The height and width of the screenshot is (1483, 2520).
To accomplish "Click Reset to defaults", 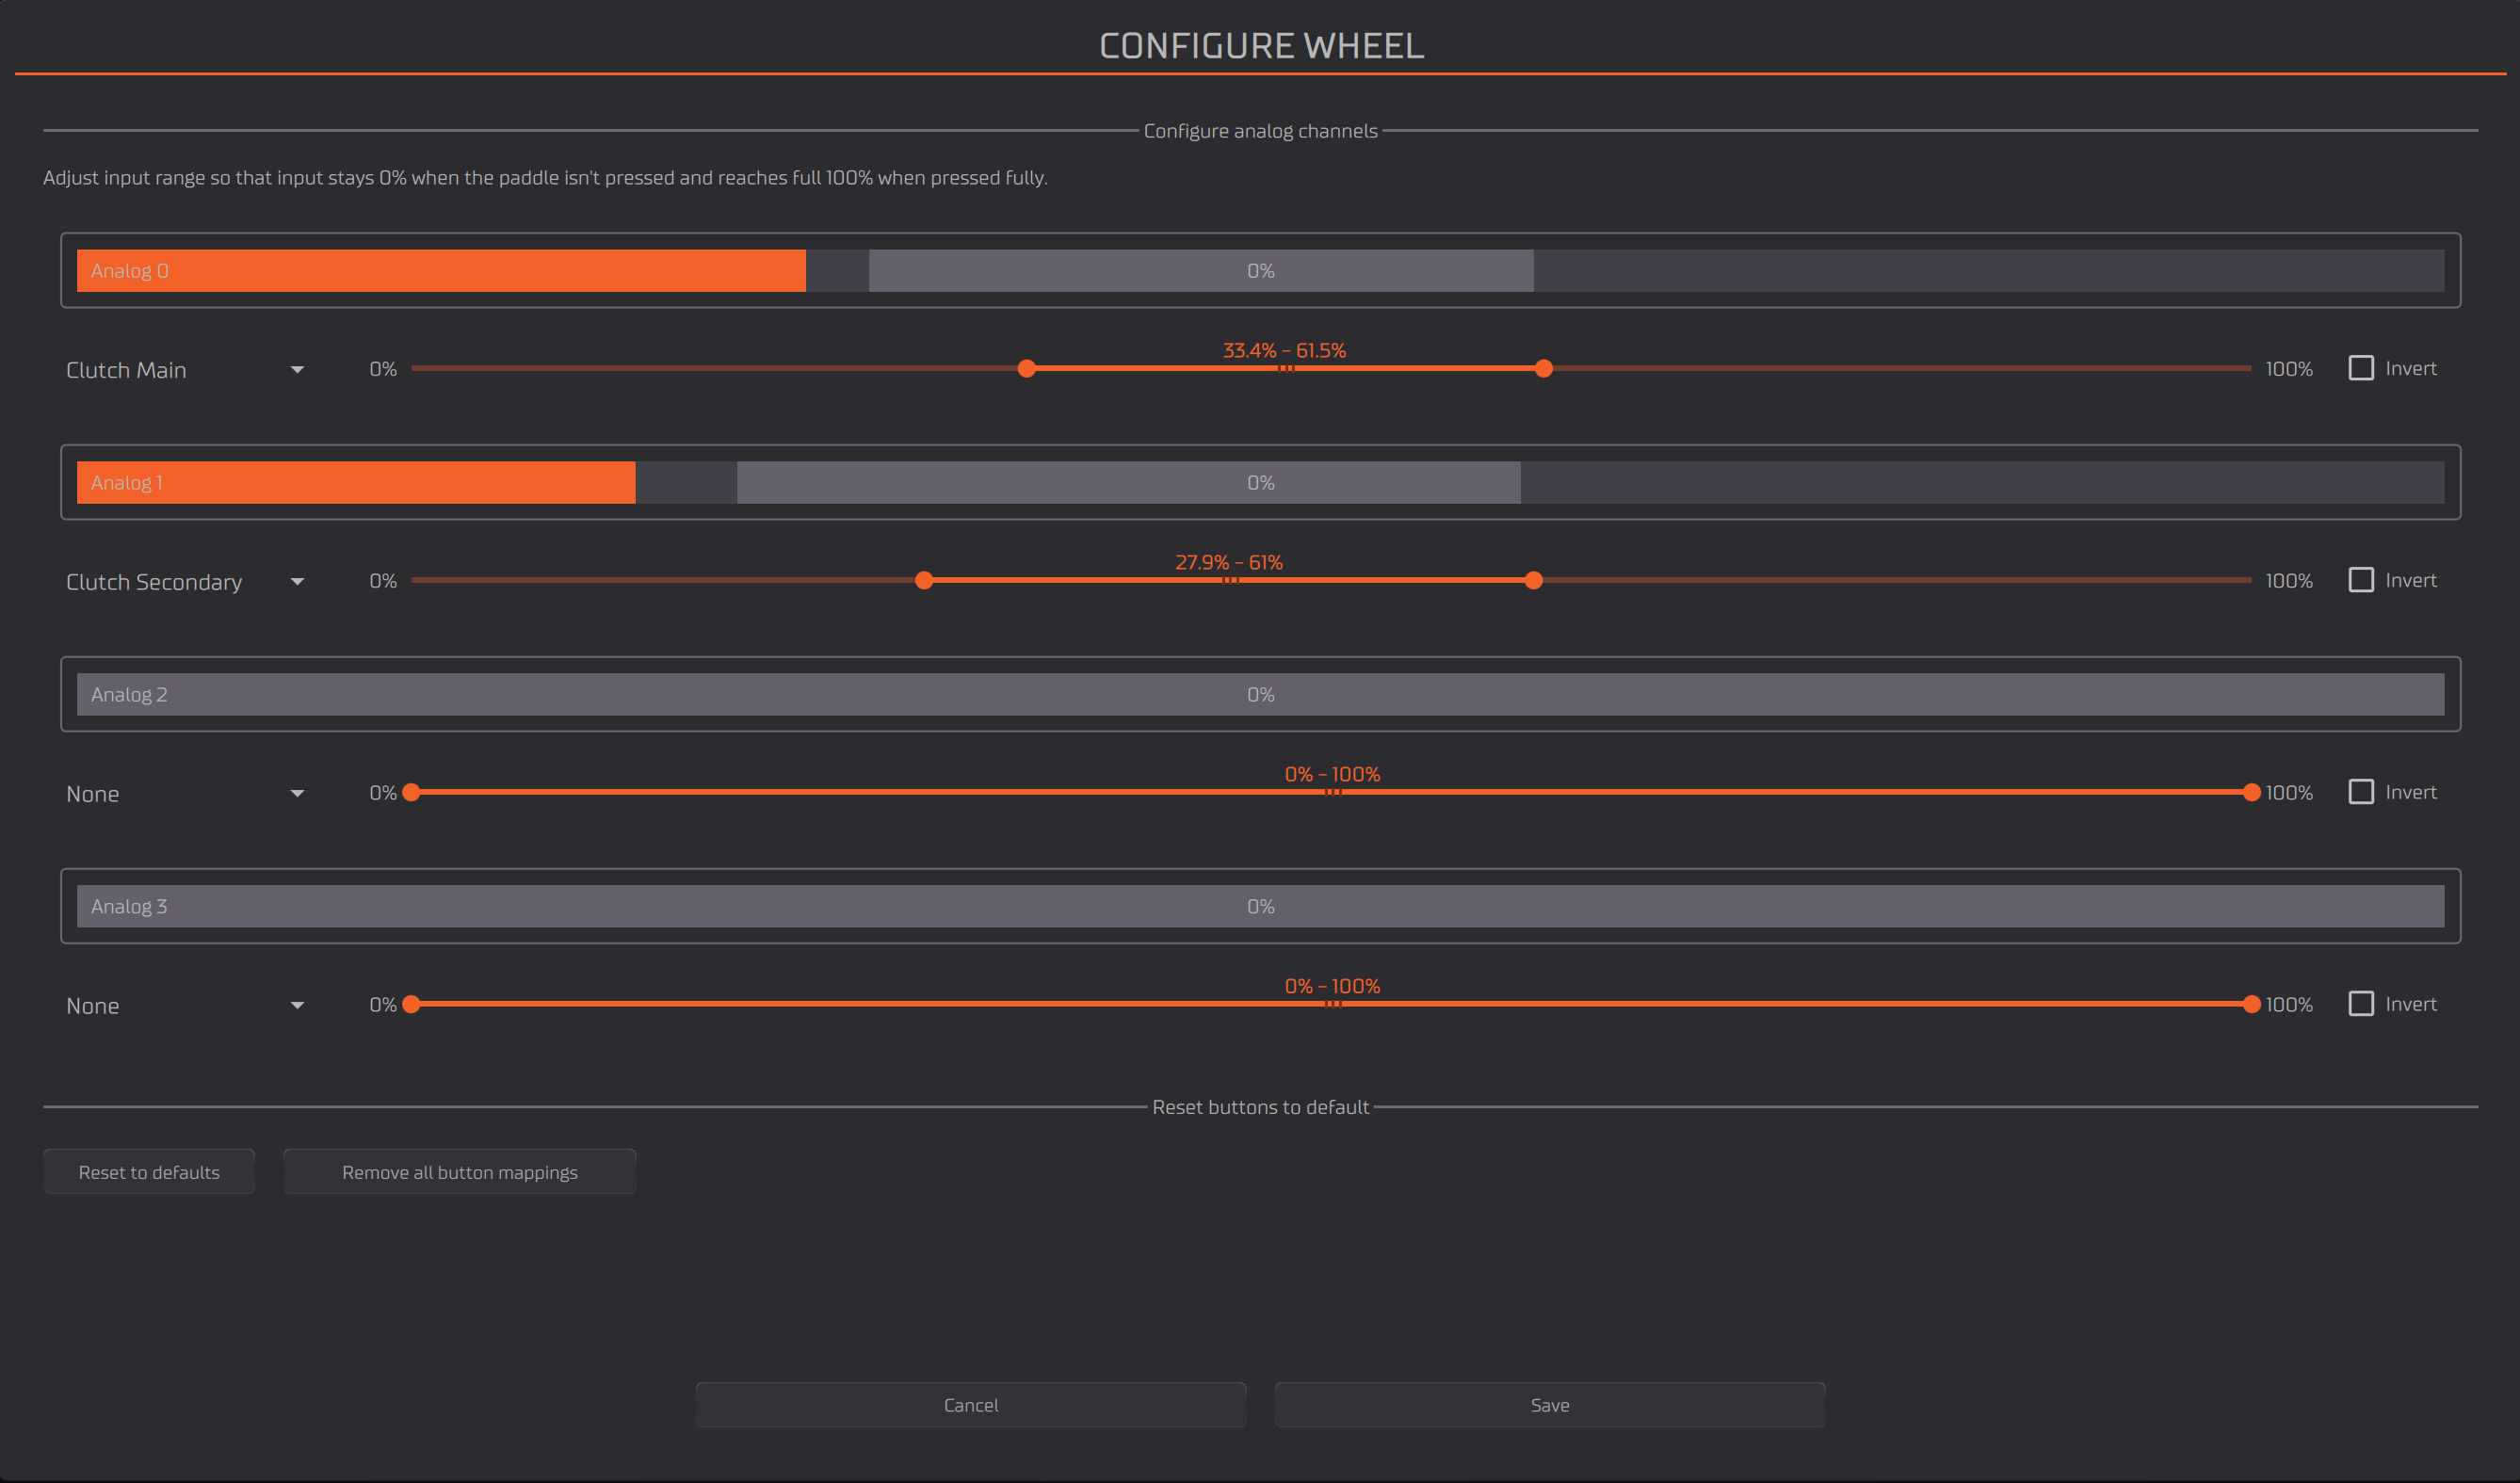I will (x=149, y=1172).
